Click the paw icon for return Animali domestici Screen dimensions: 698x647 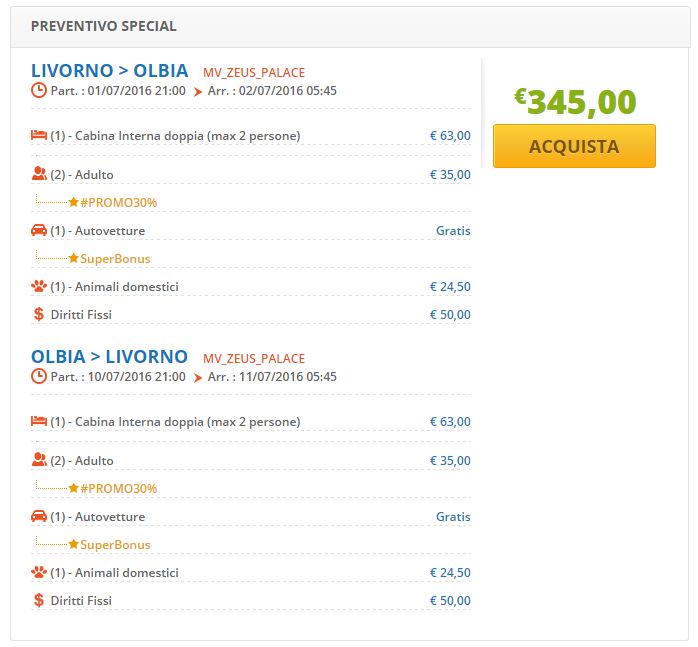click(39, 572)
